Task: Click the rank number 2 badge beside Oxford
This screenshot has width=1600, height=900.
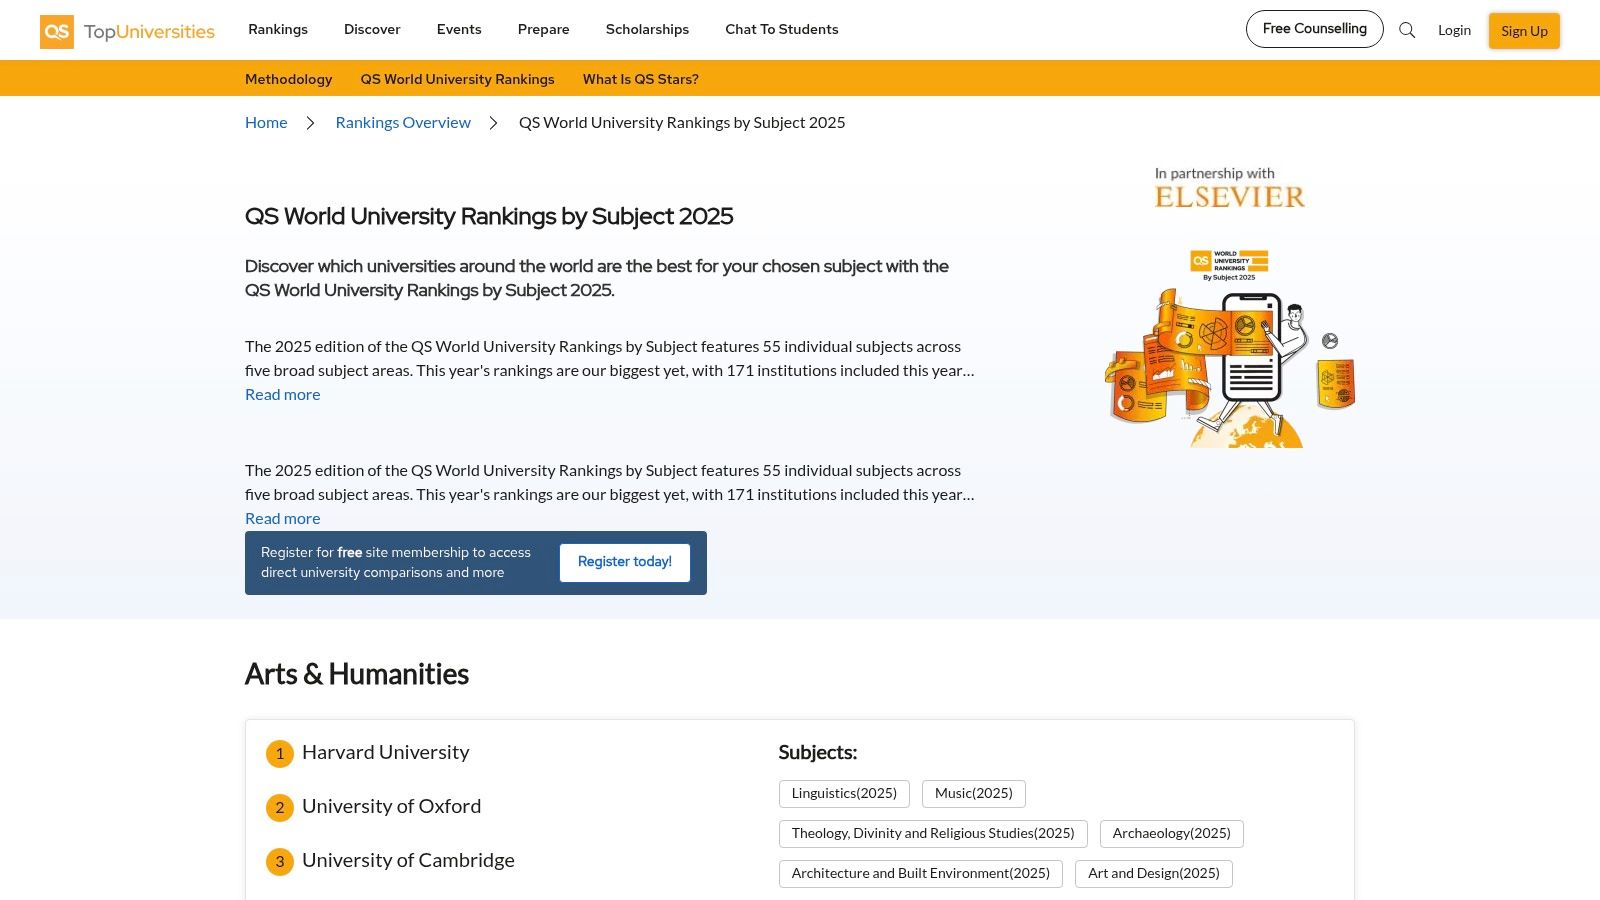Action: pos(280,807)
